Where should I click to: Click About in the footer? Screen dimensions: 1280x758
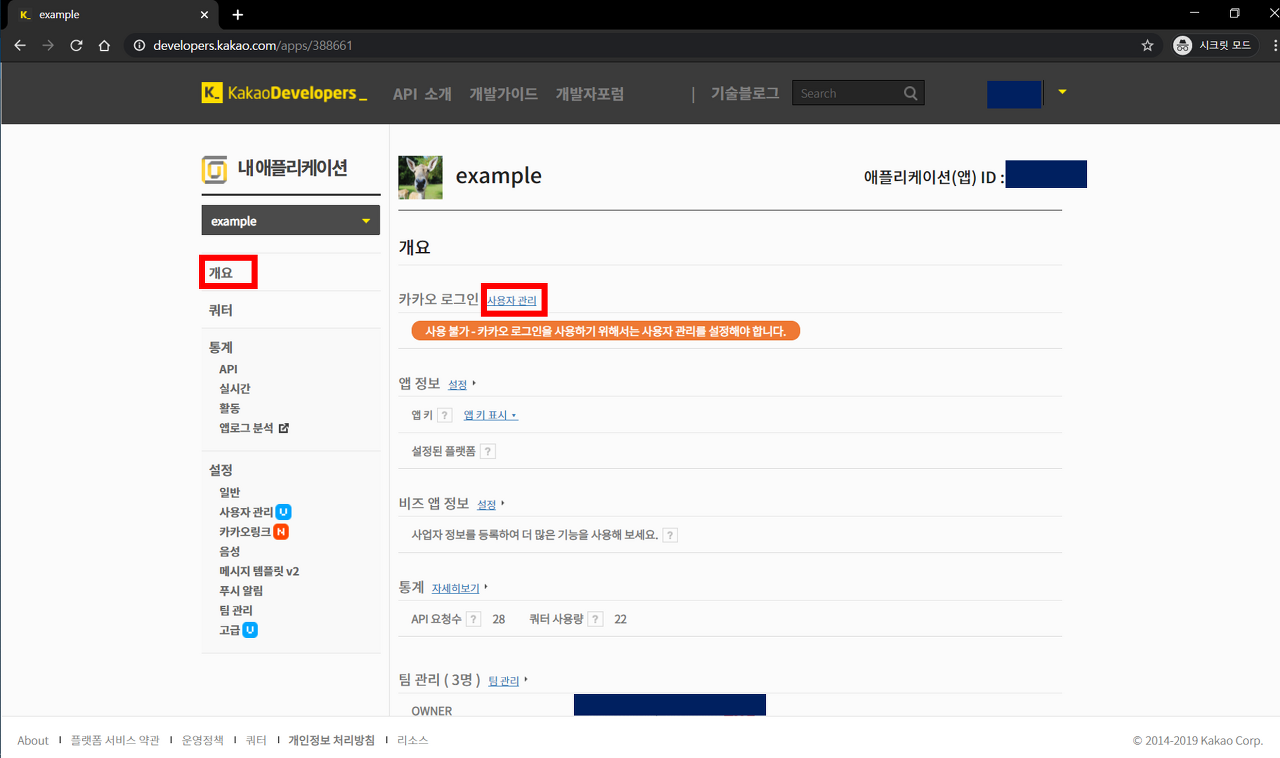click(33, 741)
